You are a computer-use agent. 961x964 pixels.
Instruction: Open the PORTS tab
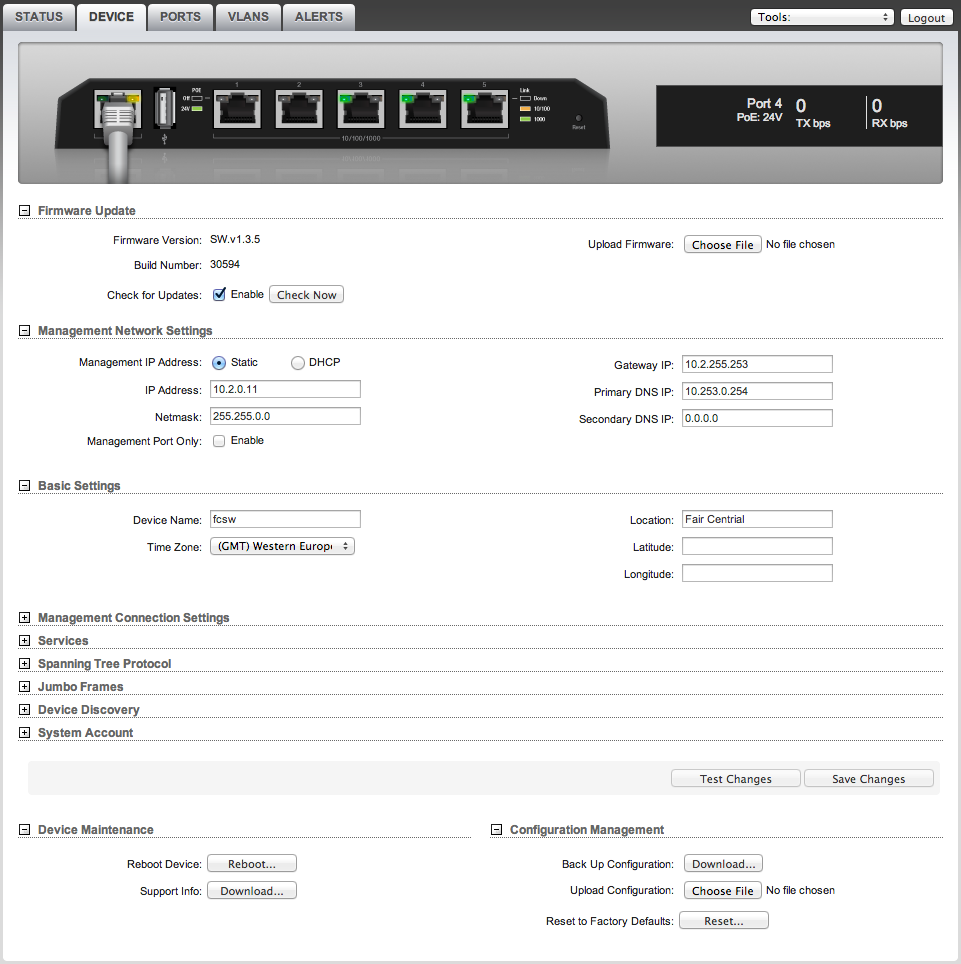pyautogui.click(x=181, y=17)
